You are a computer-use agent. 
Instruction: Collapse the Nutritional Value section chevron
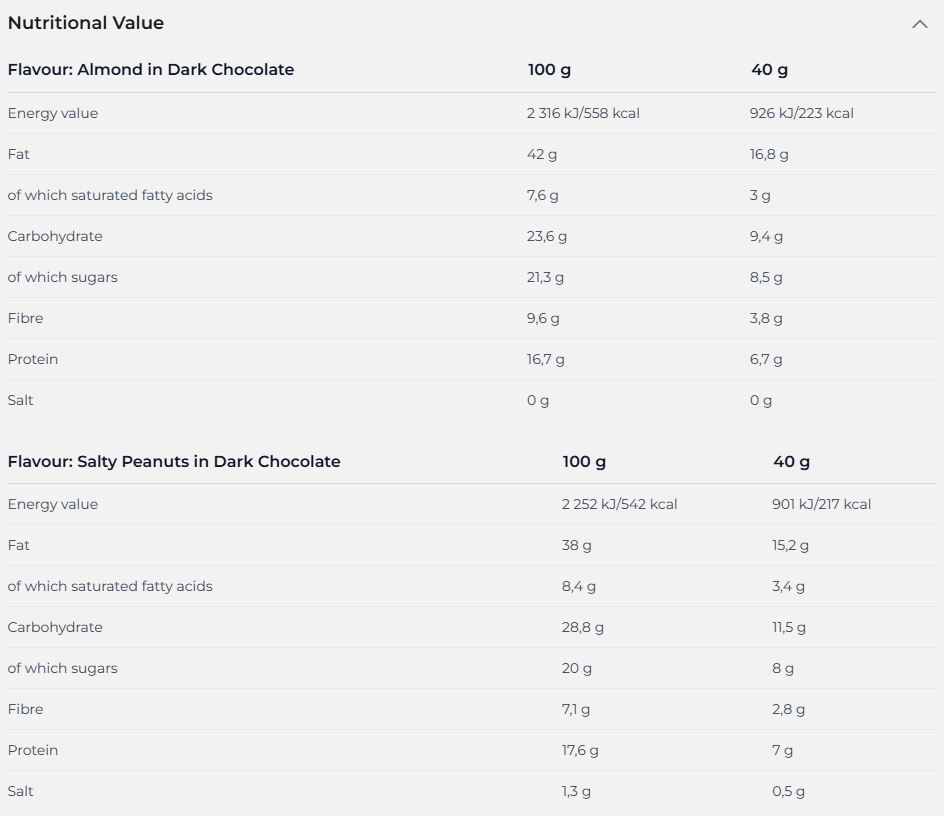click(919, 24)
